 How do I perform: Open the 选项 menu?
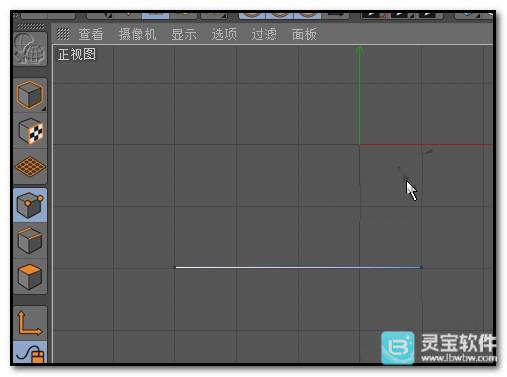(x=224, y=34)
